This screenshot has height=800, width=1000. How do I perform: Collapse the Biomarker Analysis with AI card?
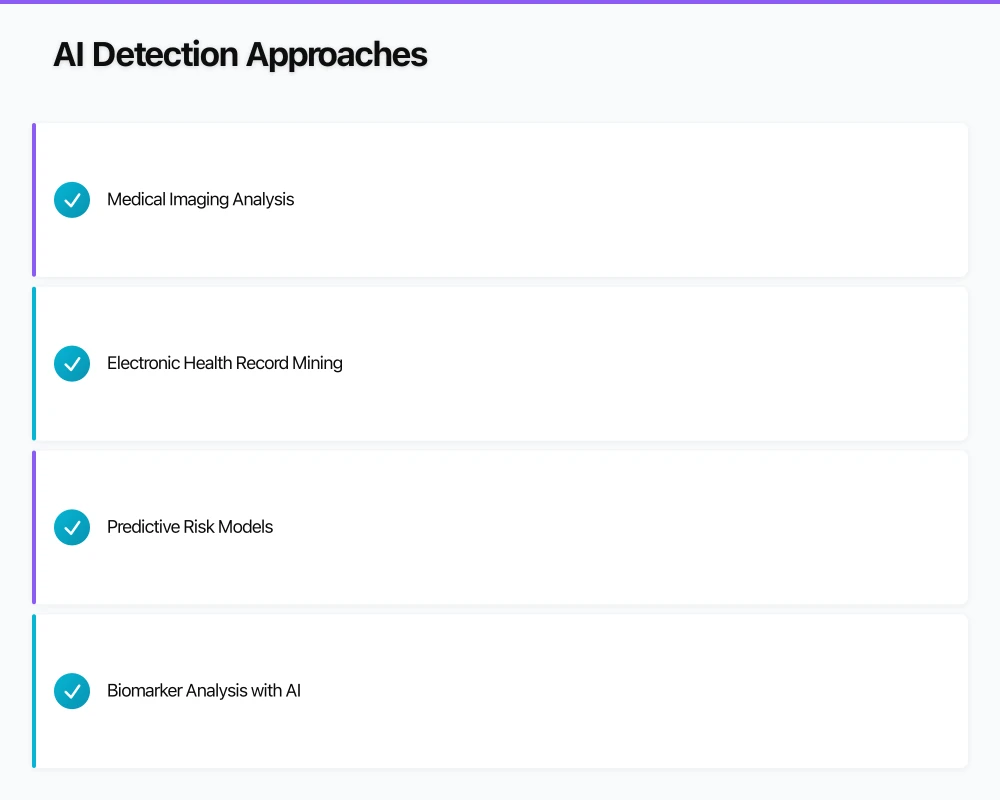pos(500,690)
